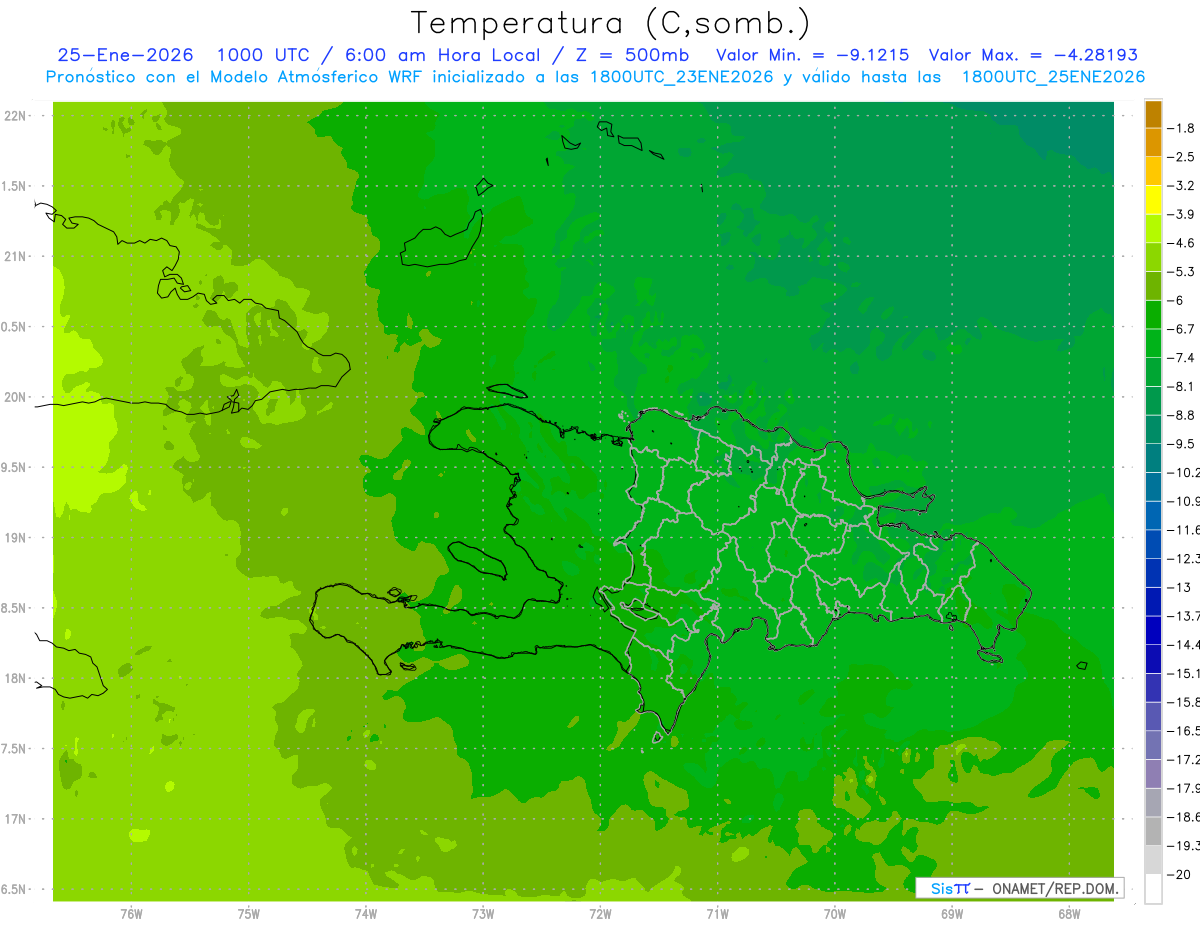
Task: Click the 'SisTT - ONAMET/REP.DOM.' credit label
Action: pyautogui.click(x=1019, y=888)
